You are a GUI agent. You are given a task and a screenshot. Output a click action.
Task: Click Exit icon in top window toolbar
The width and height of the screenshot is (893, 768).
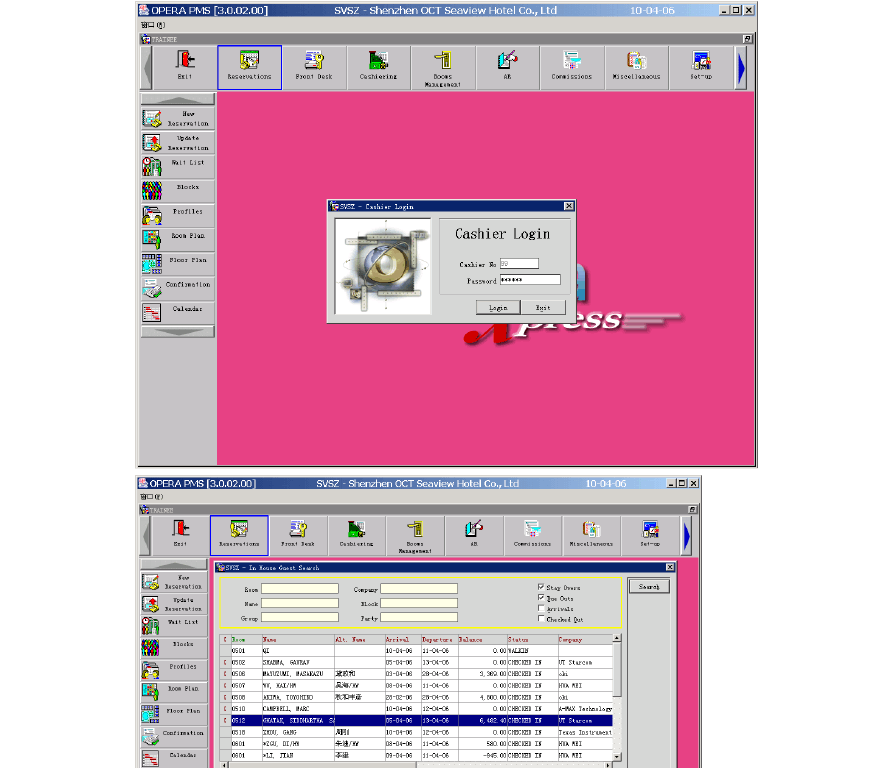185,66
